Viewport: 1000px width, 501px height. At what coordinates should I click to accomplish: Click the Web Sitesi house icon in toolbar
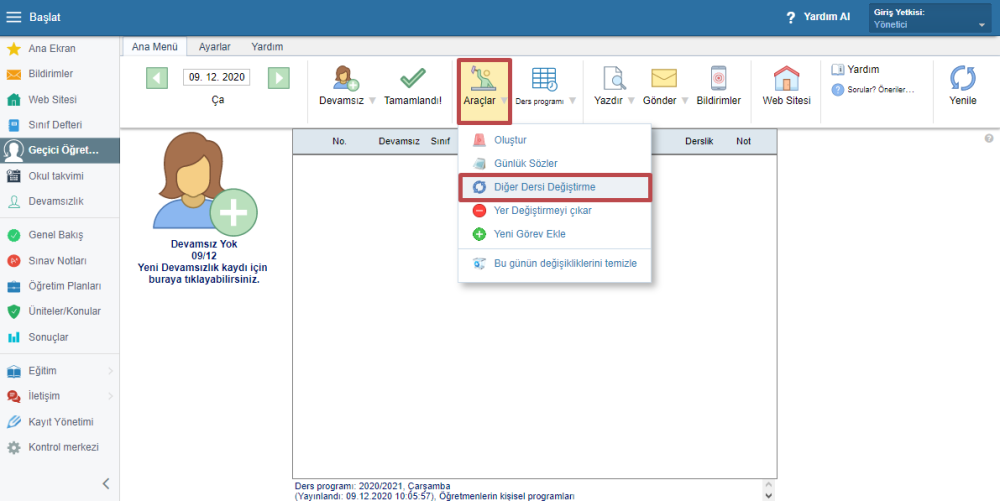click(786, 79)
